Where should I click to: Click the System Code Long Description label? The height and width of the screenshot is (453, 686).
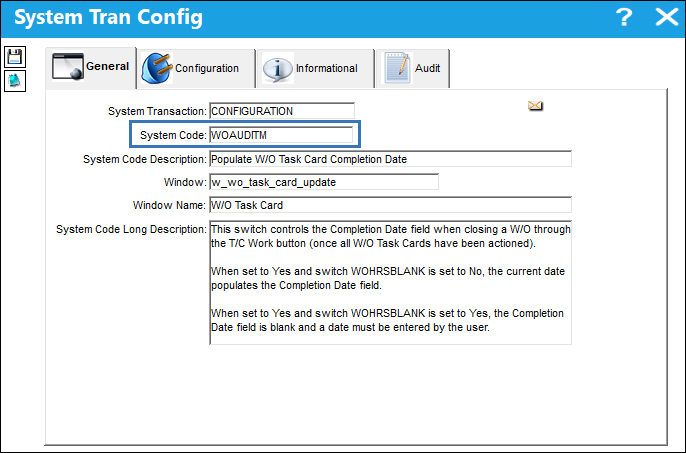coord(131,229)
